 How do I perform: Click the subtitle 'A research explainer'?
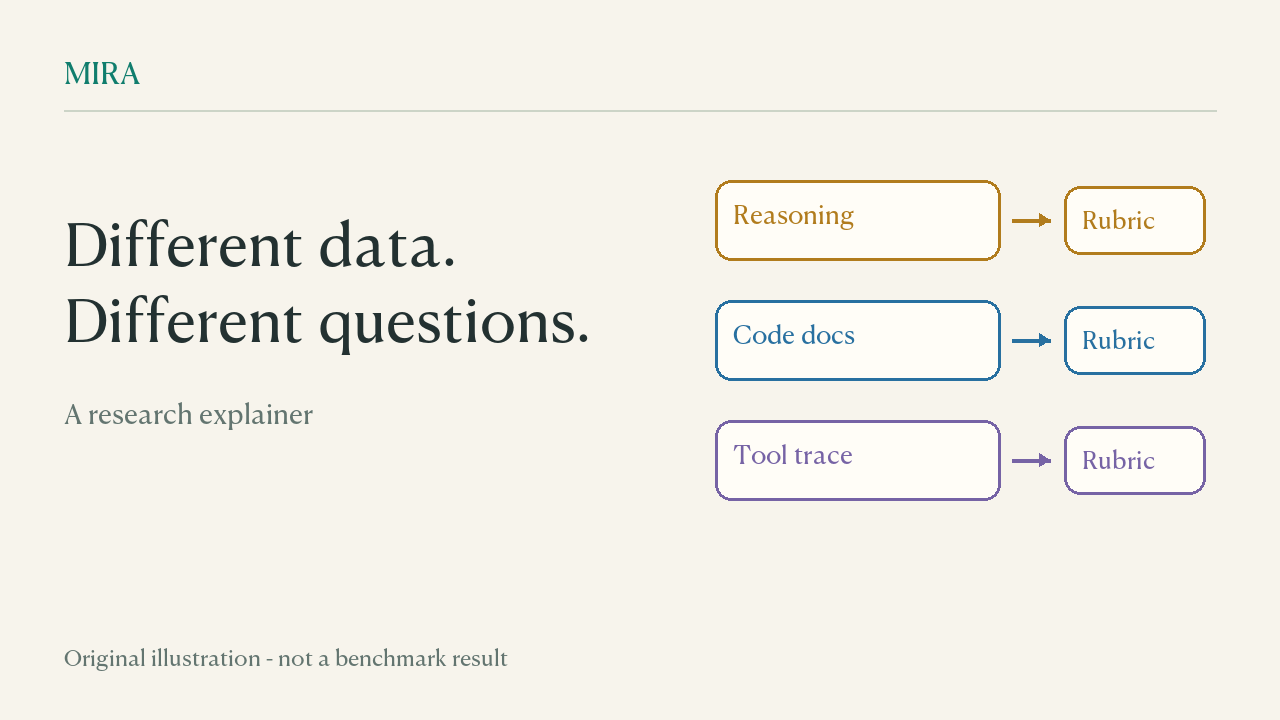(x=188, y=415)
